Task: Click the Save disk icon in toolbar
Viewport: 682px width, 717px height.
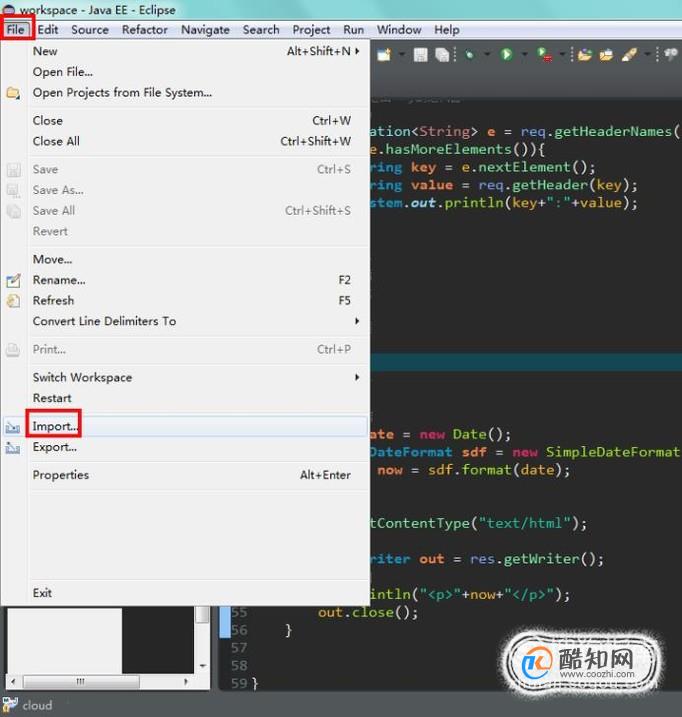Action: pos(420,55)
